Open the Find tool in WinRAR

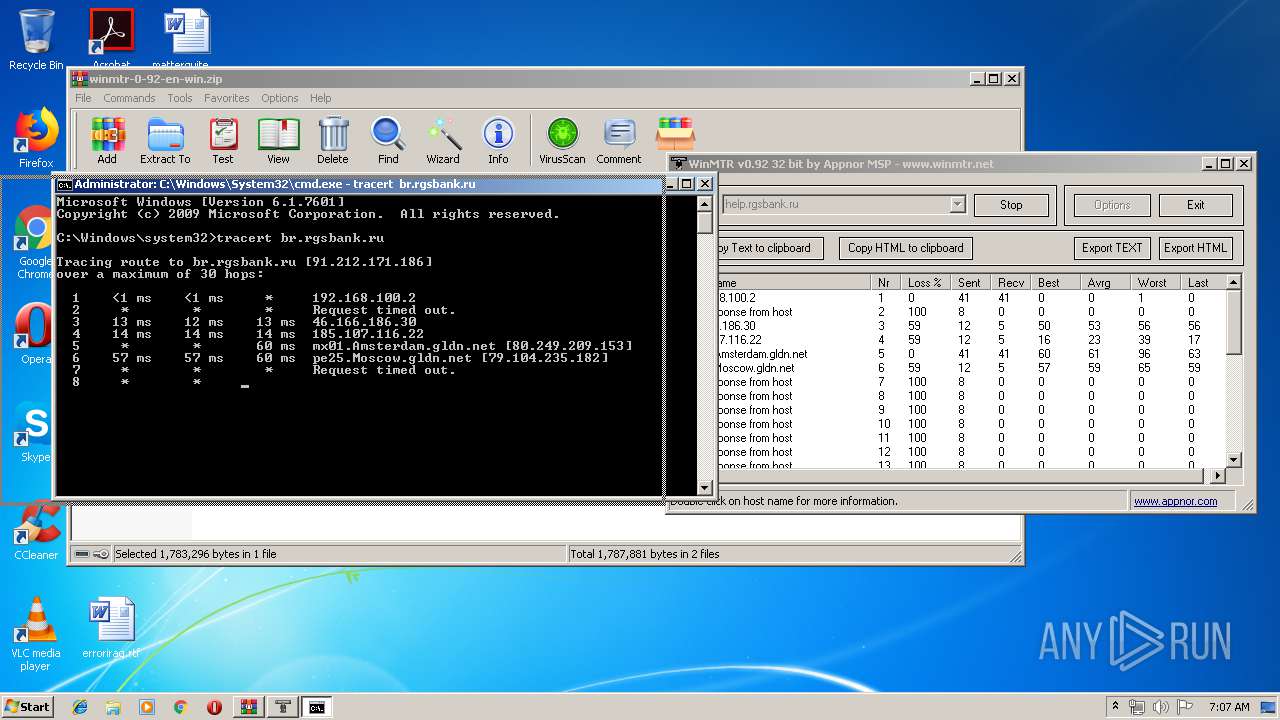(x=388, y=141)
